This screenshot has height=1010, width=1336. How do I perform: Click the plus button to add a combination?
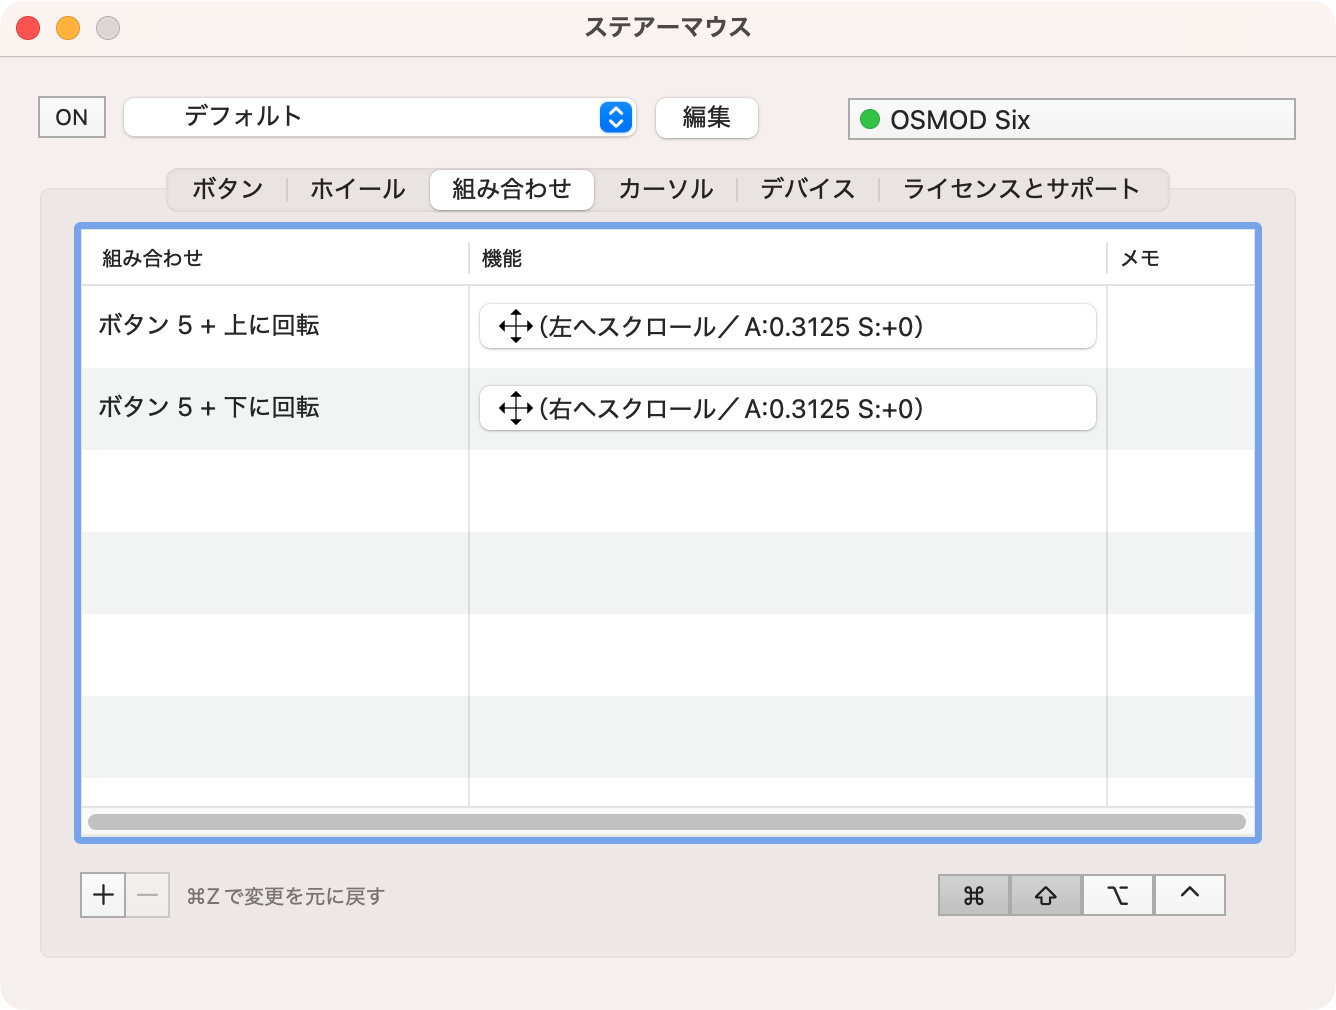[x=103, y=895]
